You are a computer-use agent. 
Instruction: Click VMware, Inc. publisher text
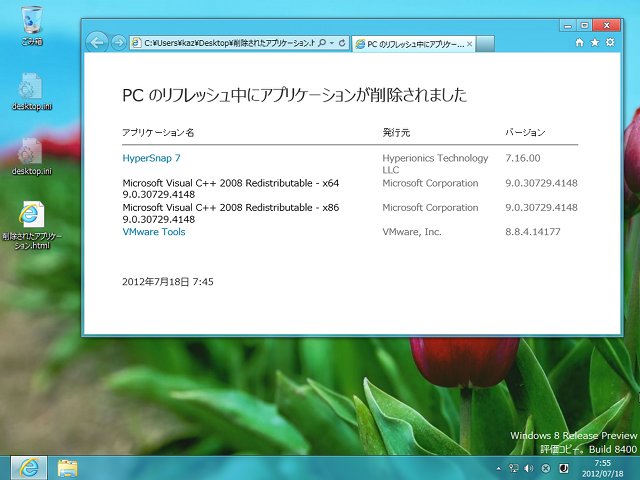click(x=412, y=232)
